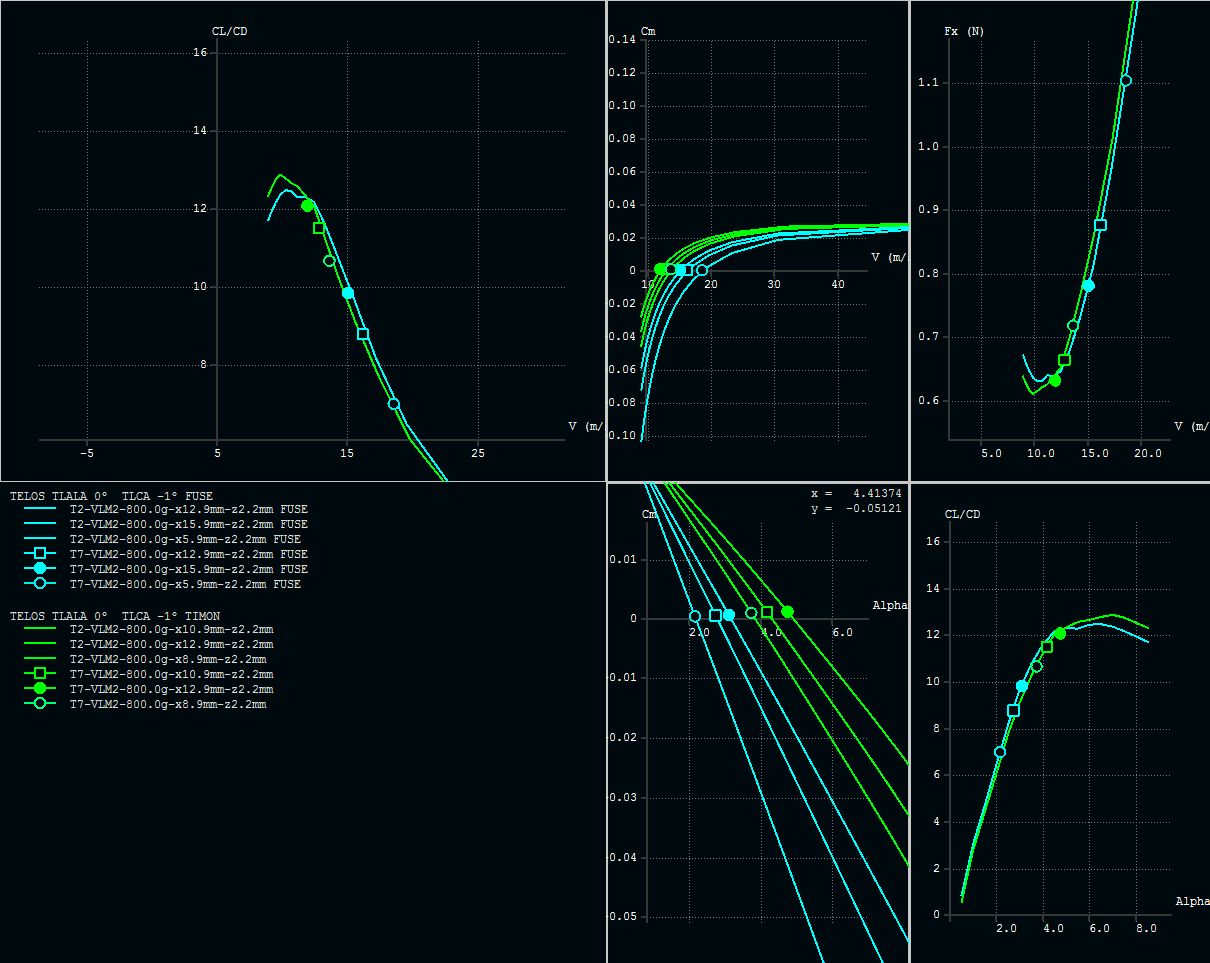Click the 1.1 tick label on Fx axis
Screen dimensions: 1210x963
929,83
